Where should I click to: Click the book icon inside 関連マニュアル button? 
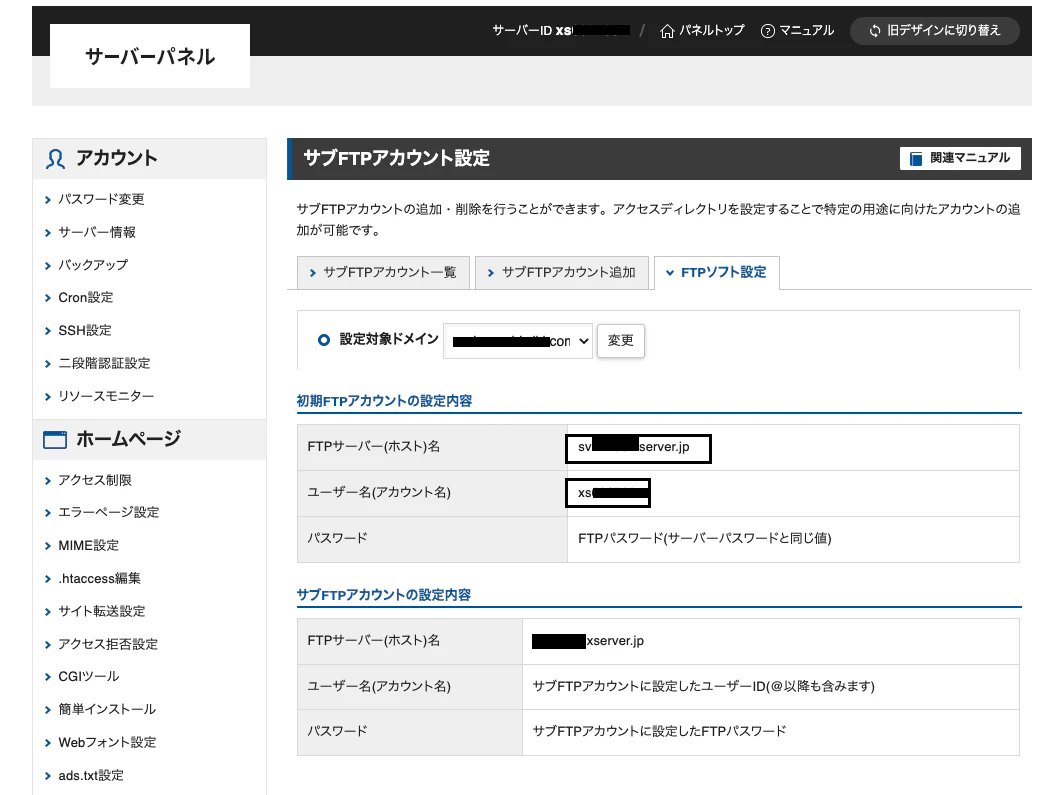[915, 158]
